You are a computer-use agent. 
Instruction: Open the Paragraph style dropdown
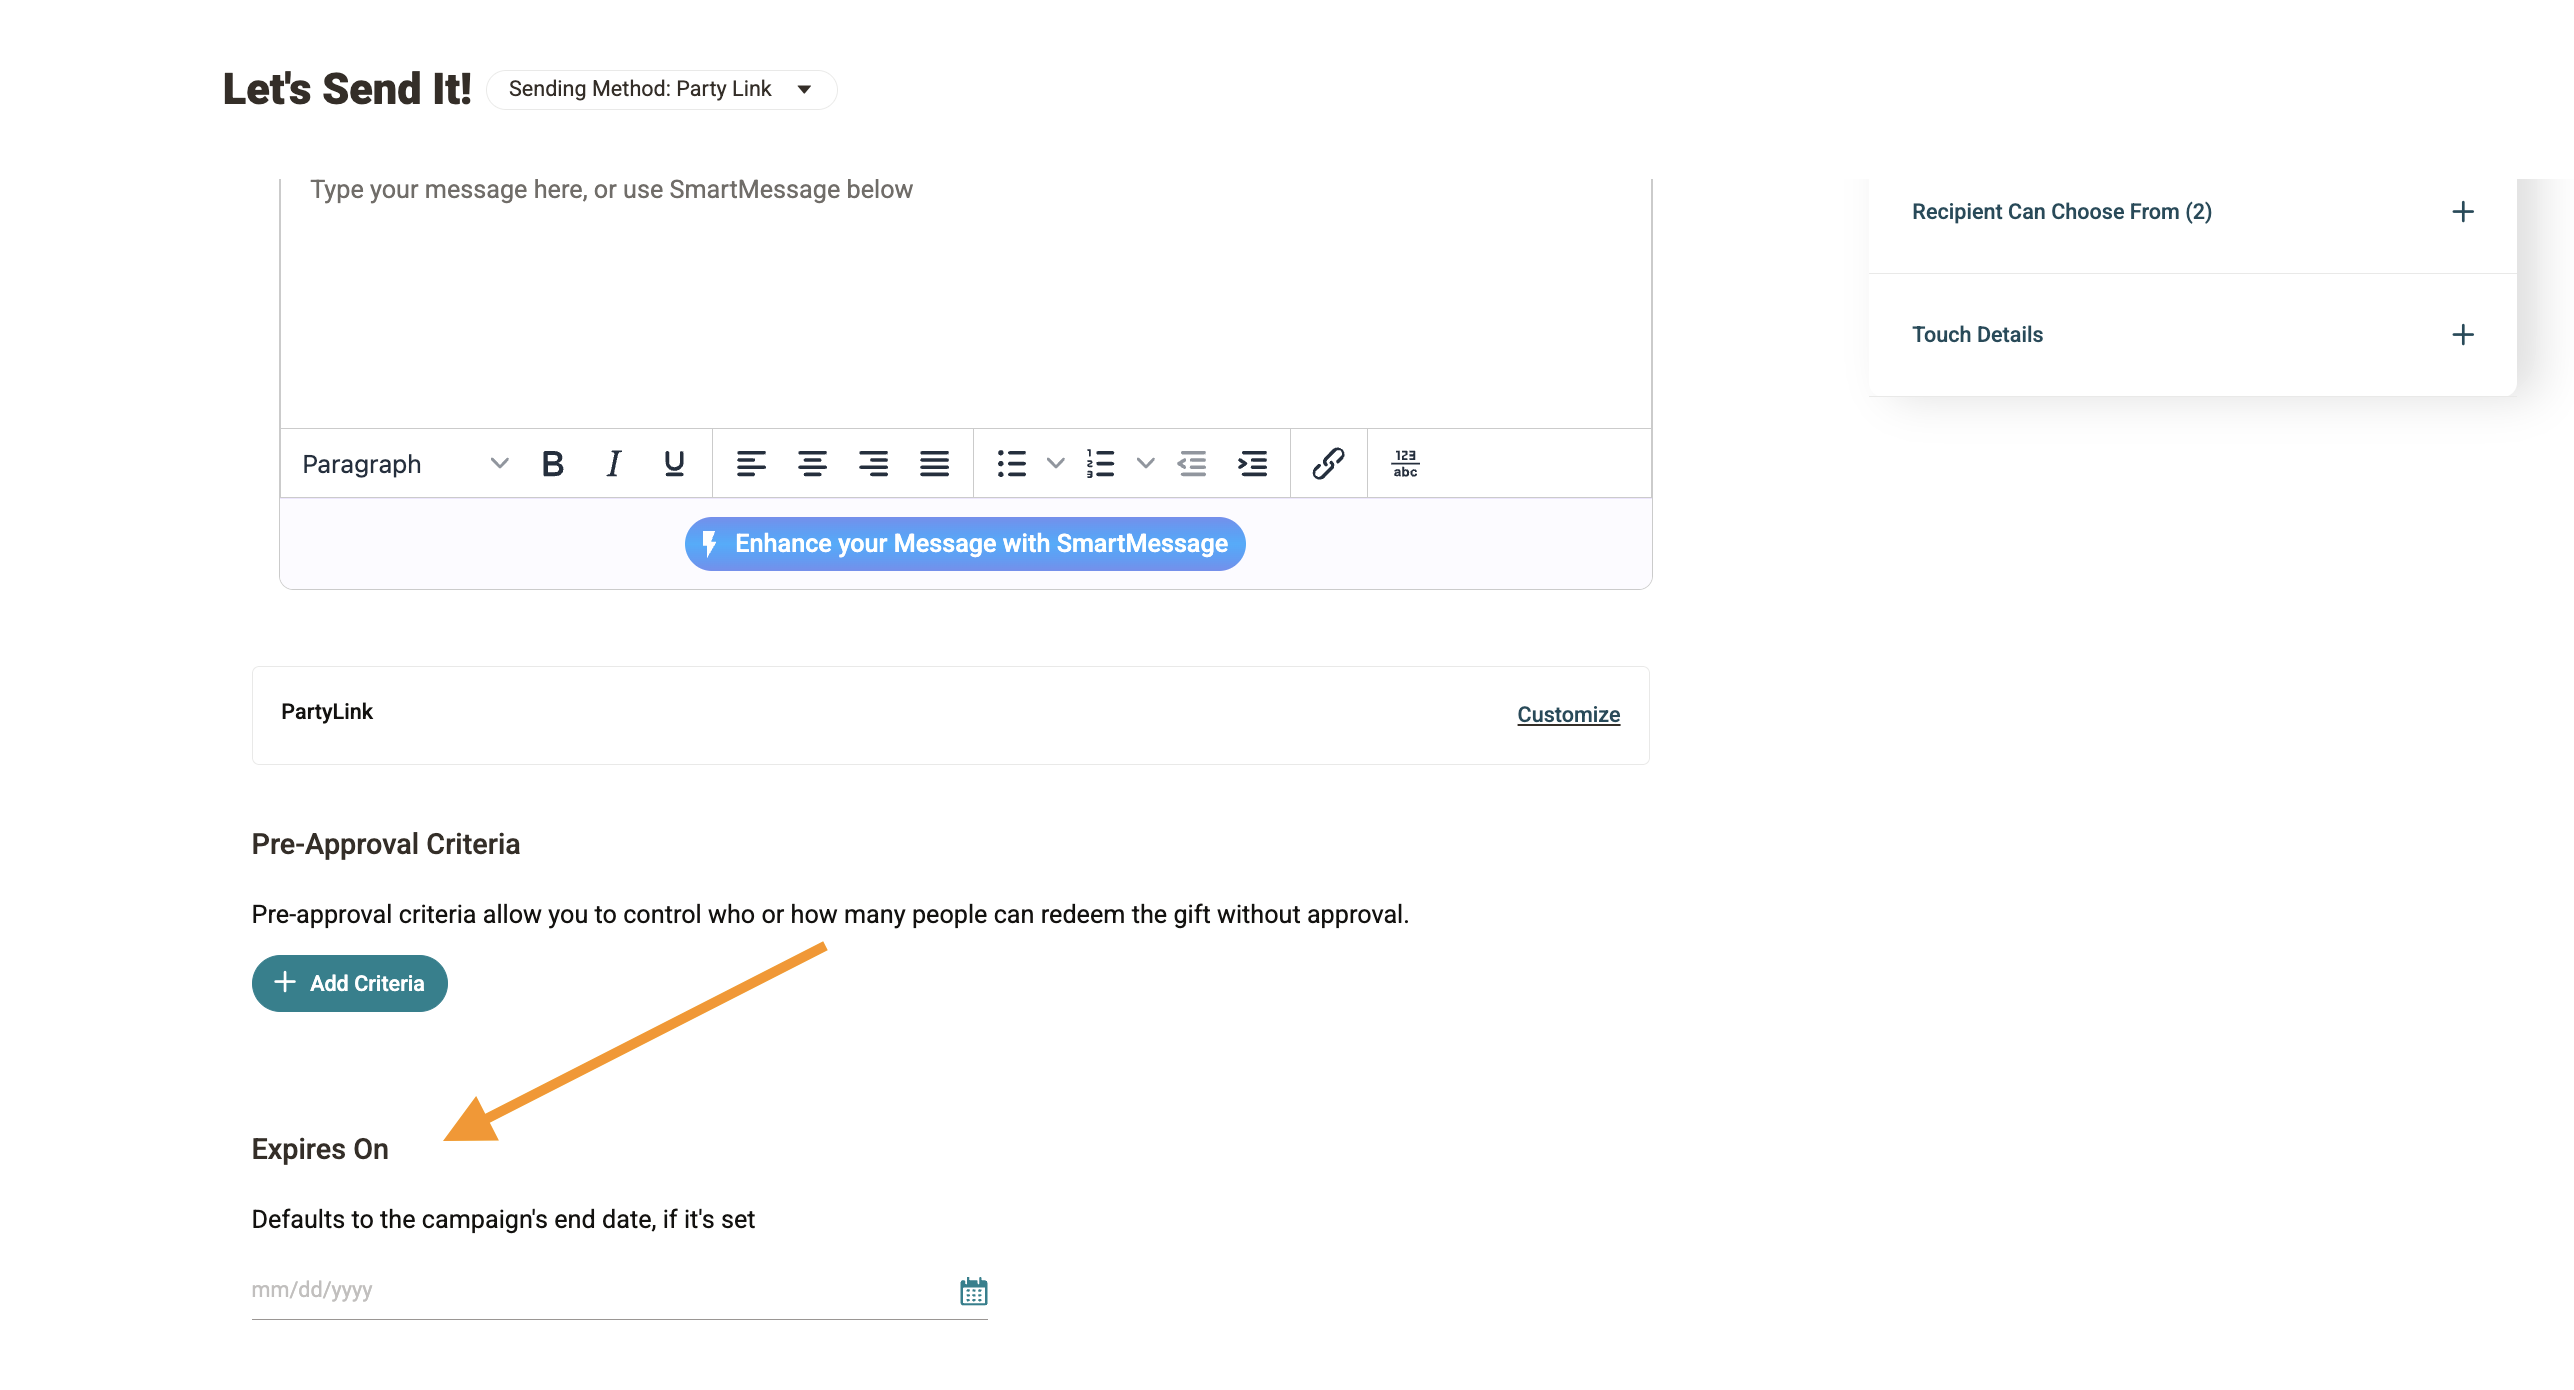coord(405,464)
